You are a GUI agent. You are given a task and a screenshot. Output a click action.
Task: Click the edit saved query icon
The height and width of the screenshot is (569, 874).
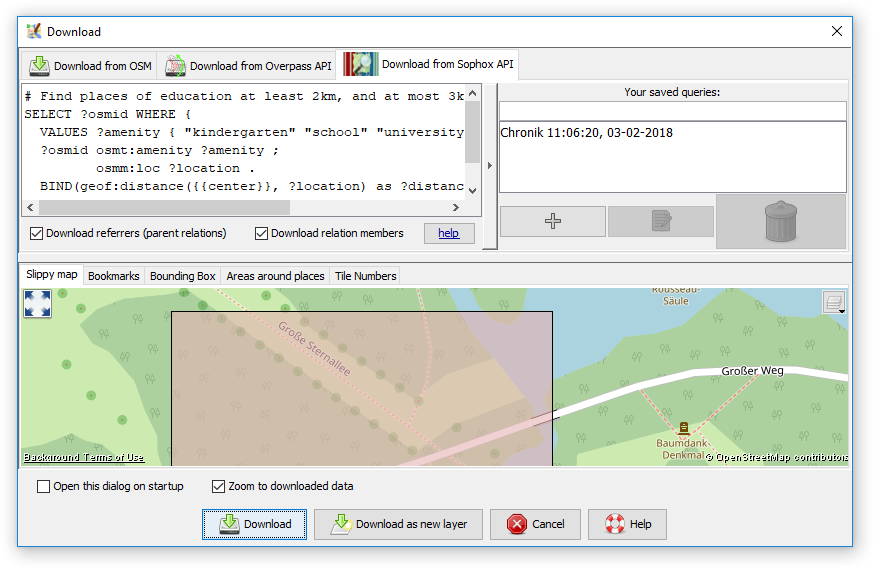(x=661, y=221)
